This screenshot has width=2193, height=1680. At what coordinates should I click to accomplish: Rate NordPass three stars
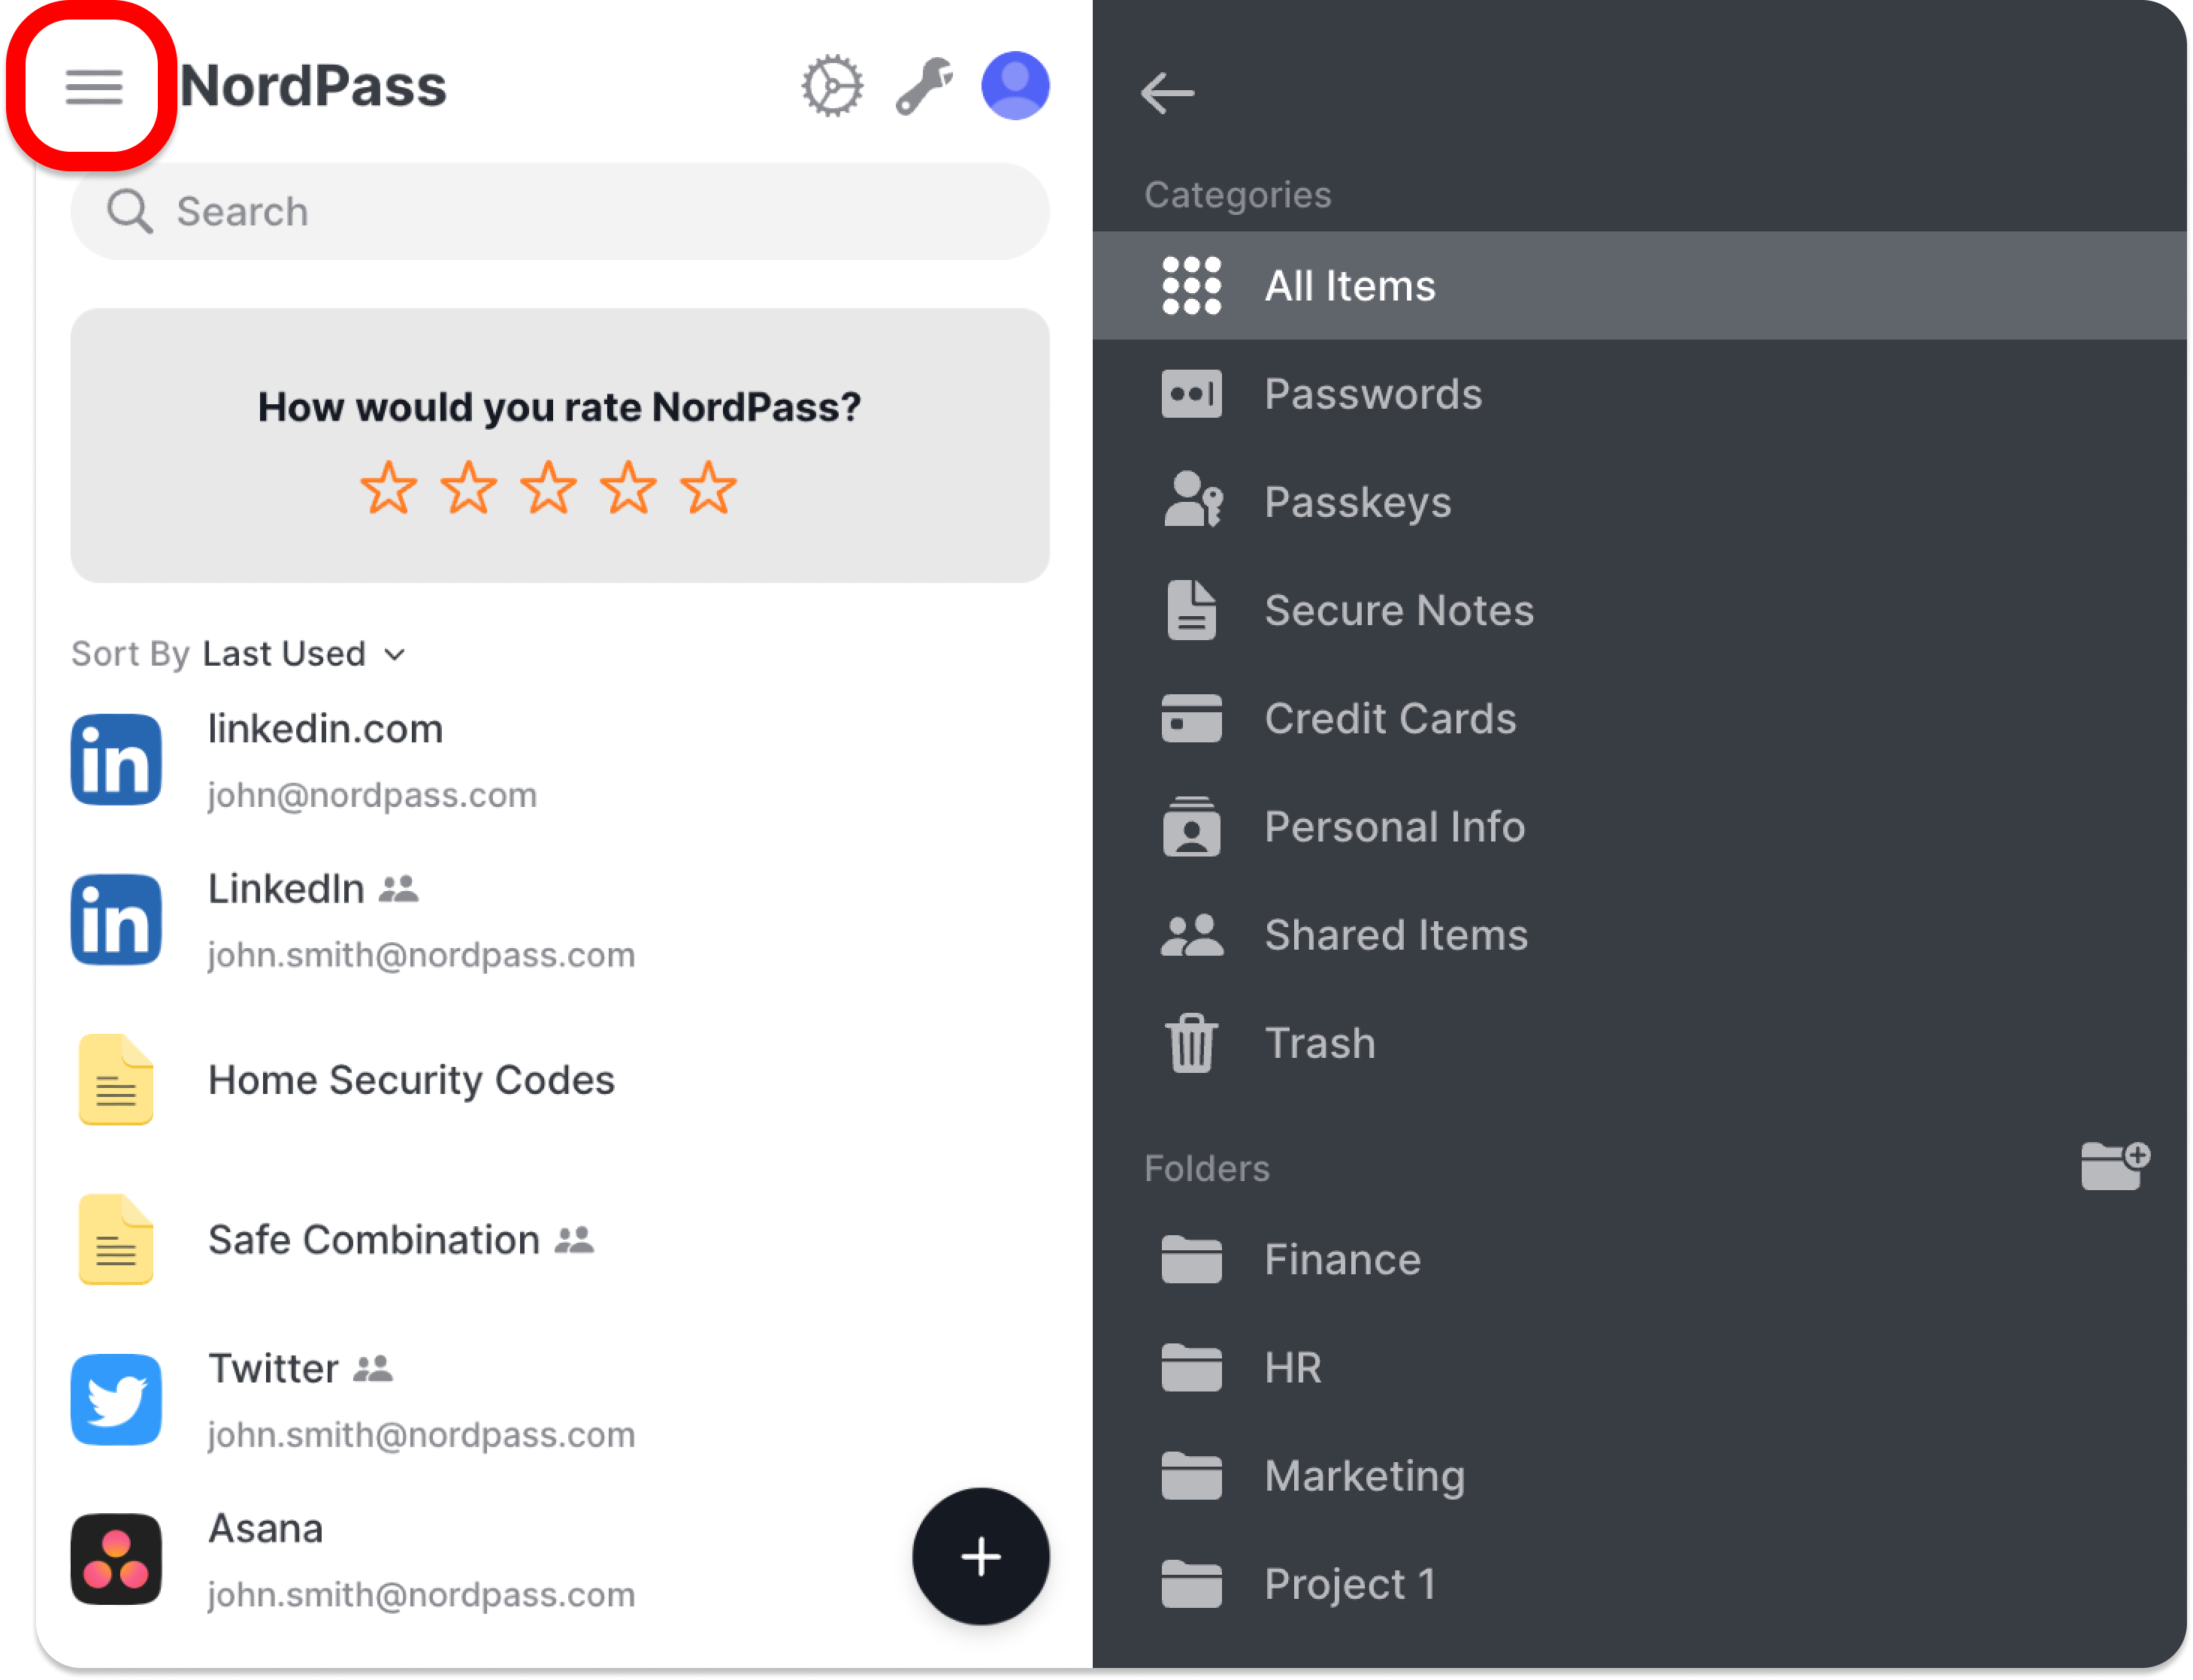click(x=549, y=488)
